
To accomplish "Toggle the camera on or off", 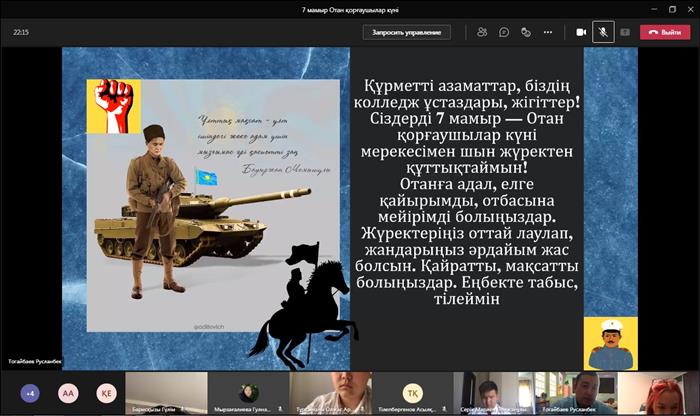I will 581,32.
